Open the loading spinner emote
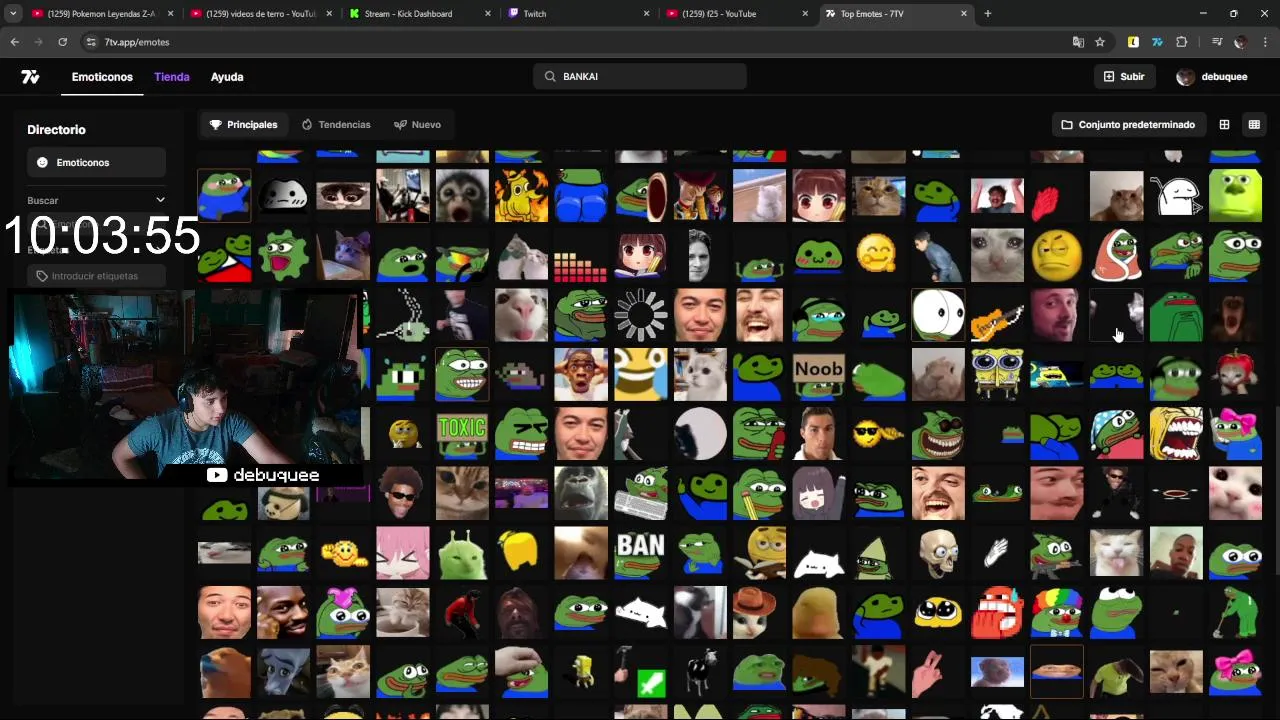The image size is (1280, 720). [x=641, y=315]
